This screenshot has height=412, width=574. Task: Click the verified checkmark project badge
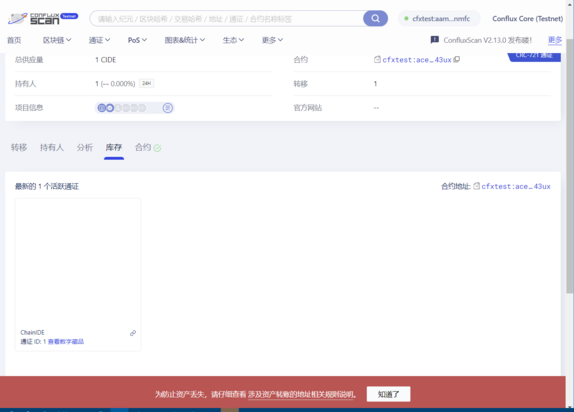click(110, 108)
